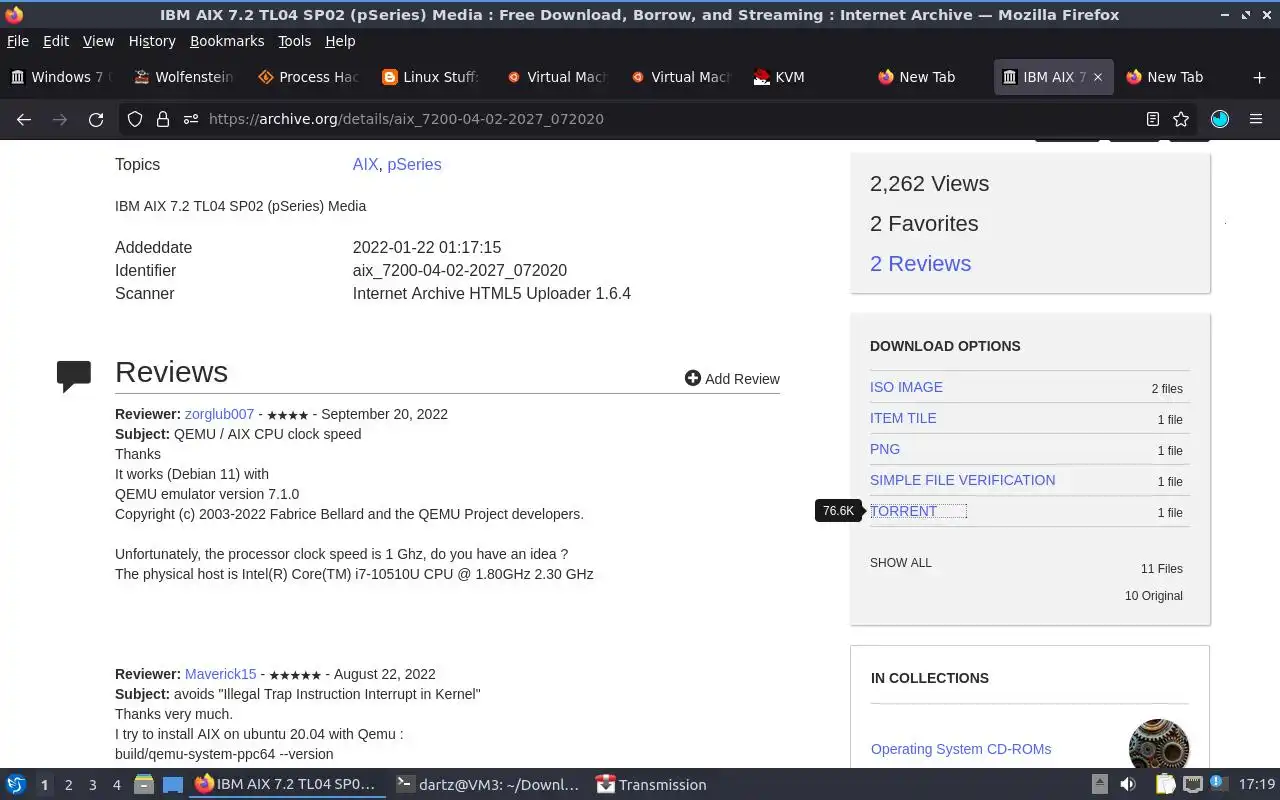Open the network tray icon
Image resolution: width=1280 pixels, height=800 pixels.
[x=1193, y=785]
